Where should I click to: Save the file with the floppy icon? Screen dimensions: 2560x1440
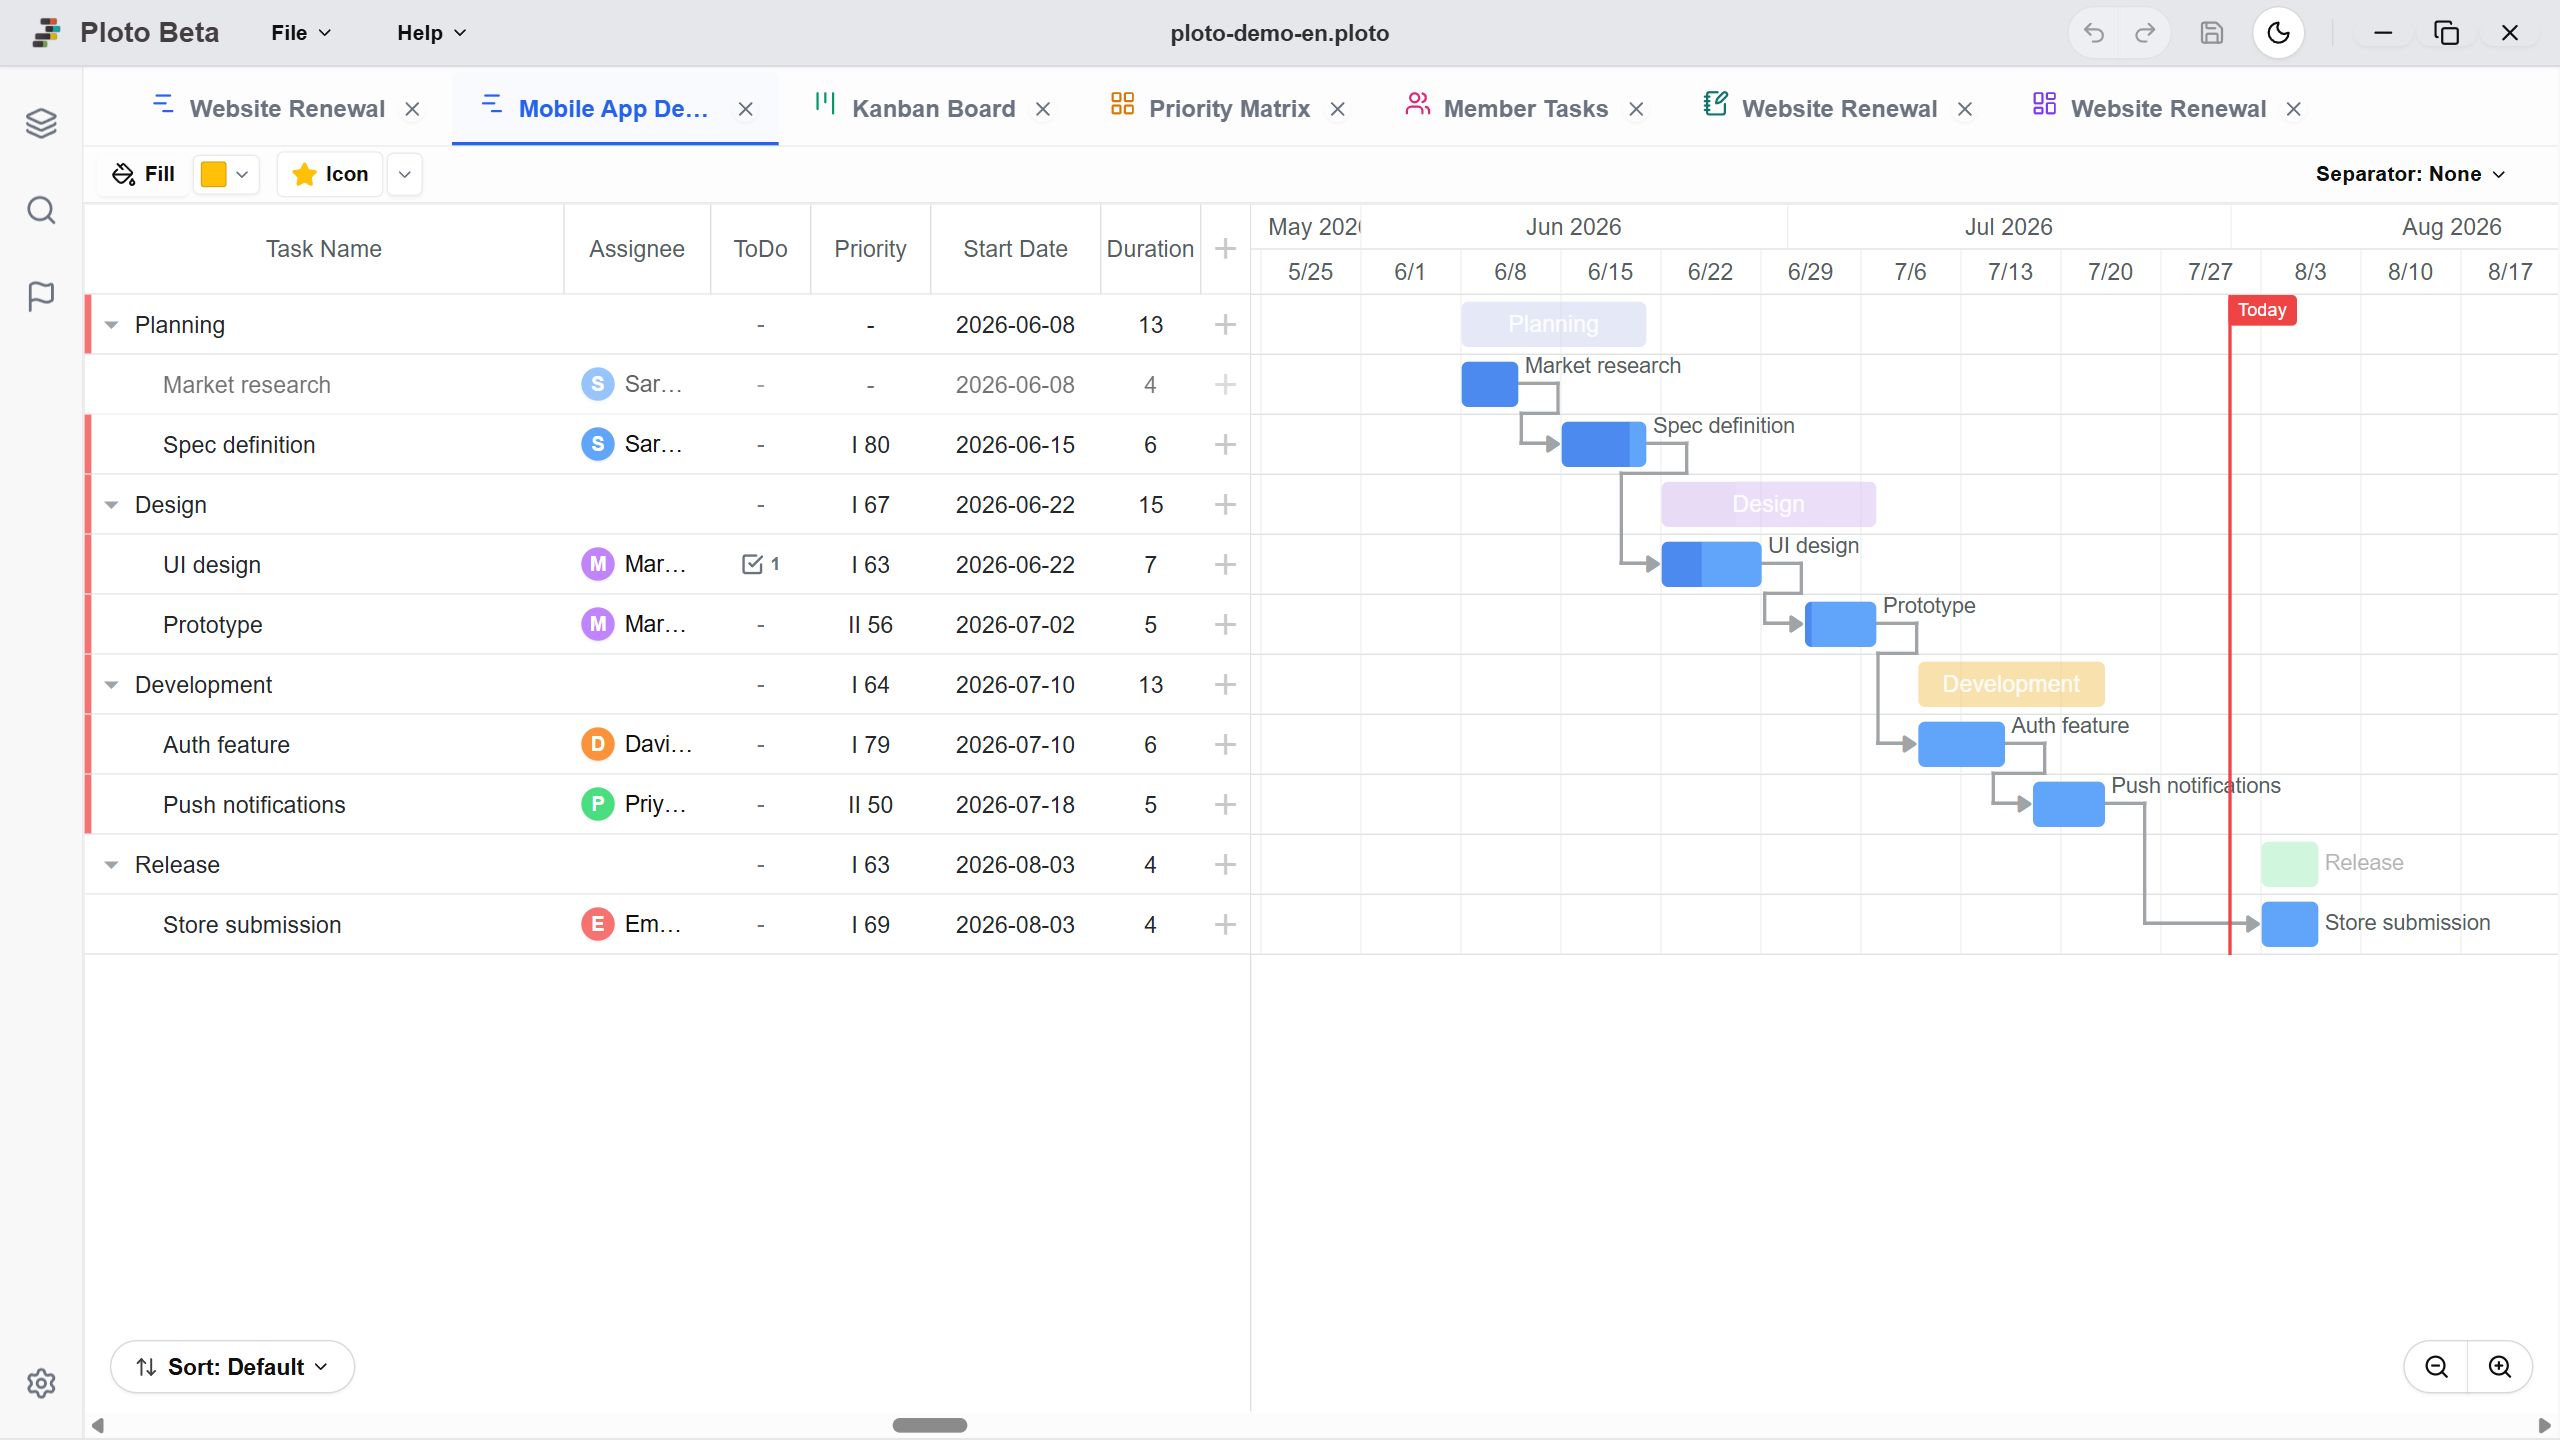2212,33
